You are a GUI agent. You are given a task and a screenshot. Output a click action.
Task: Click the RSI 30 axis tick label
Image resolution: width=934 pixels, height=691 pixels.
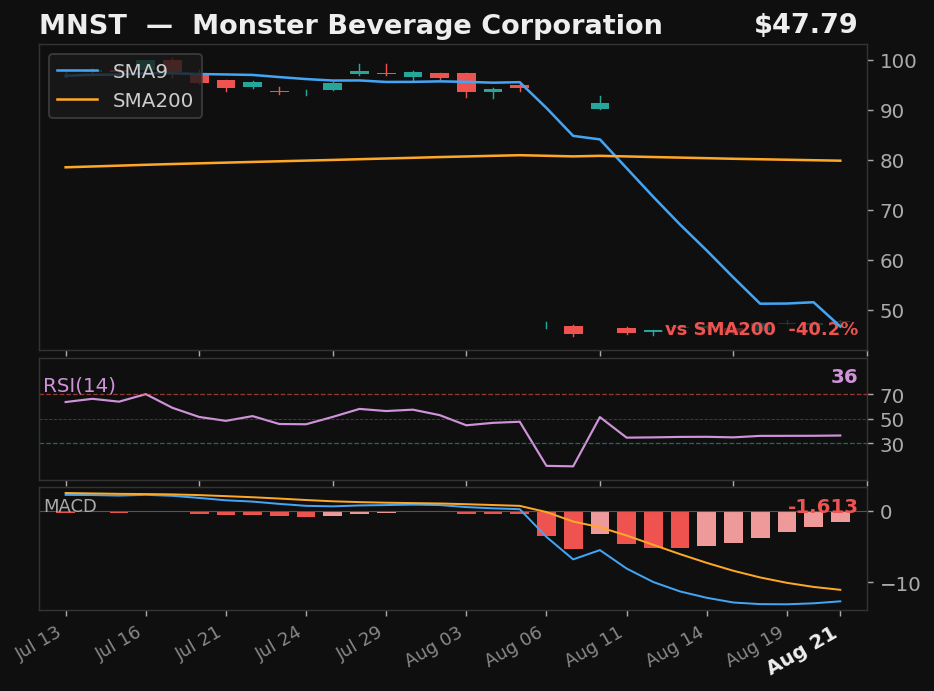[x=891, y=444]
